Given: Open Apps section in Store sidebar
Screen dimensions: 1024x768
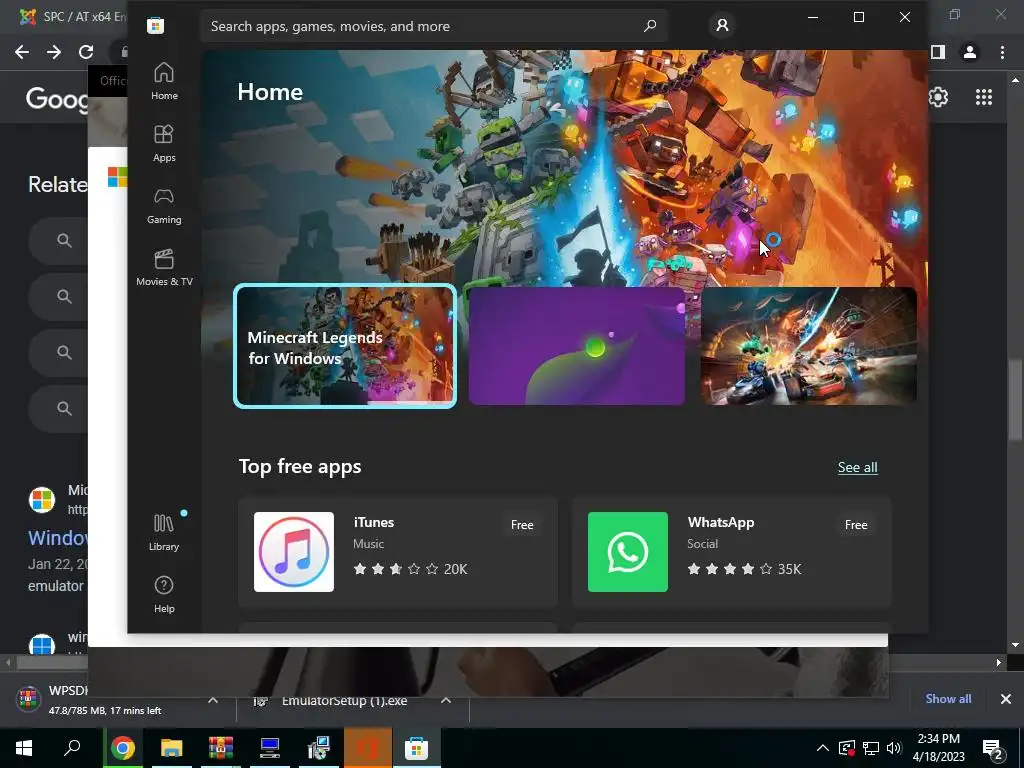Looking at the screenshot, I should pos(164,143).
